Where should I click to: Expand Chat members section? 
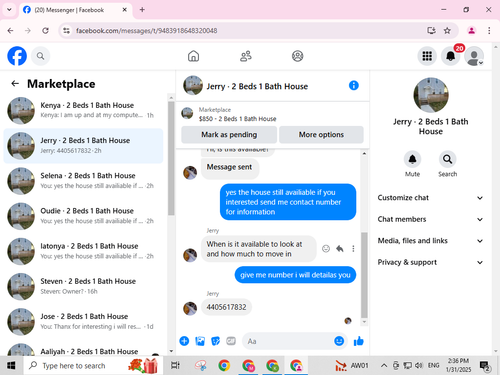(x=430, y=219)
